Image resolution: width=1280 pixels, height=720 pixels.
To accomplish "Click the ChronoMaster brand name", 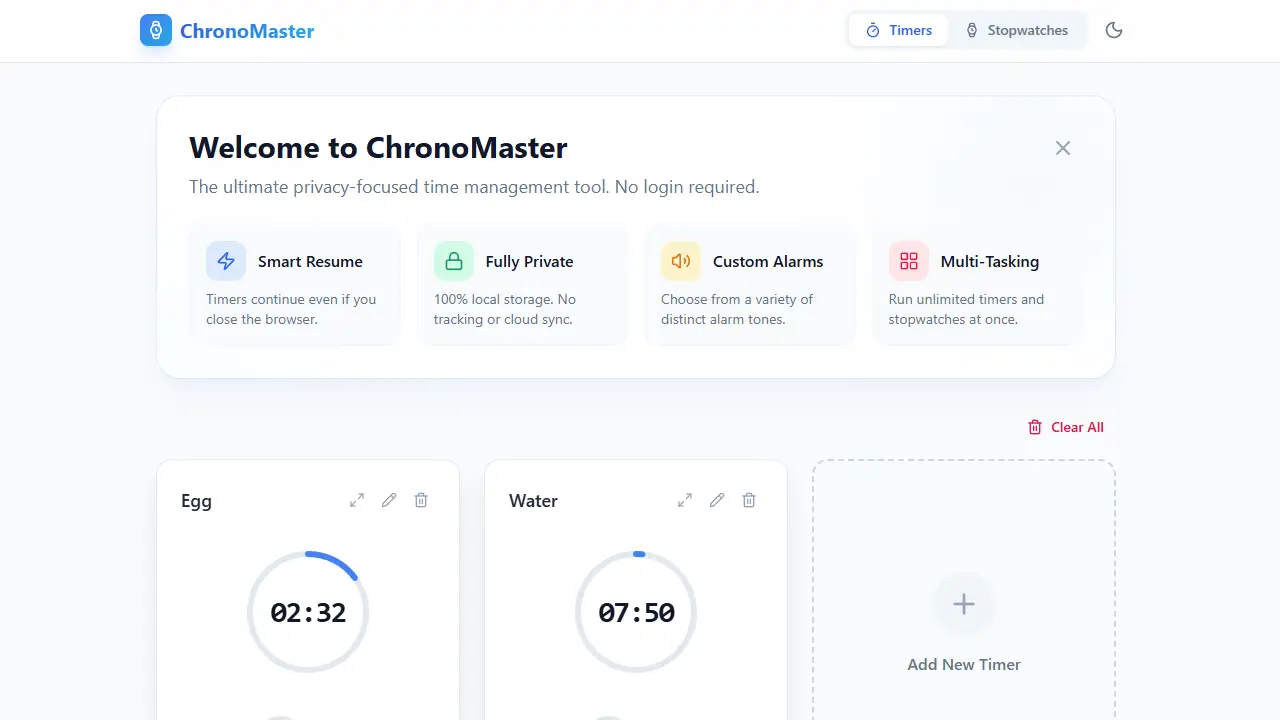I will [x=247, y=31].
